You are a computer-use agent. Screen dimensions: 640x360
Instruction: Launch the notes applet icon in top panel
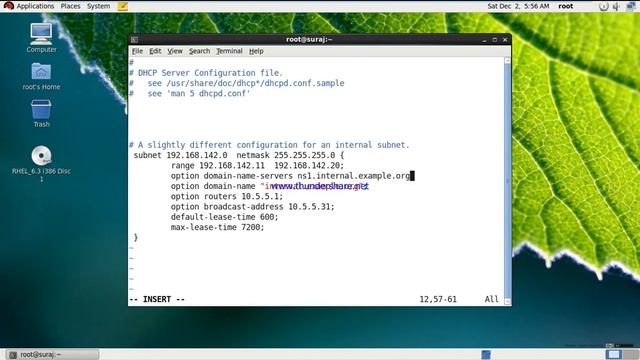pyautogui.click(x=122, y=6)
